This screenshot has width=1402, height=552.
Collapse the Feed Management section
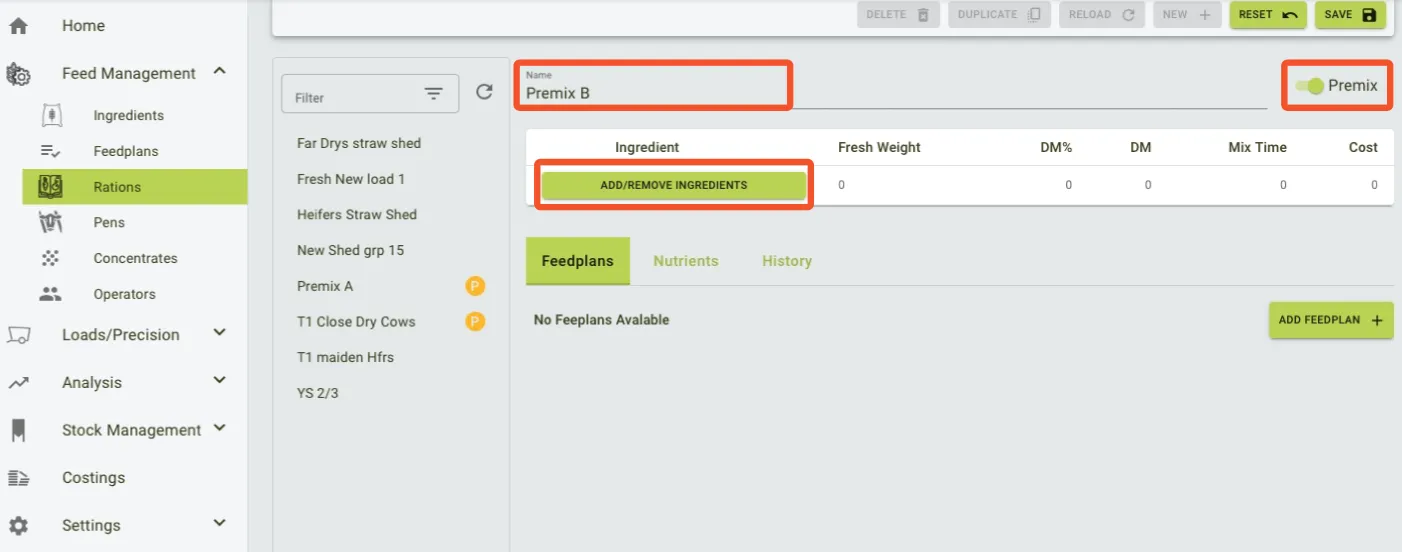point(220,71)
